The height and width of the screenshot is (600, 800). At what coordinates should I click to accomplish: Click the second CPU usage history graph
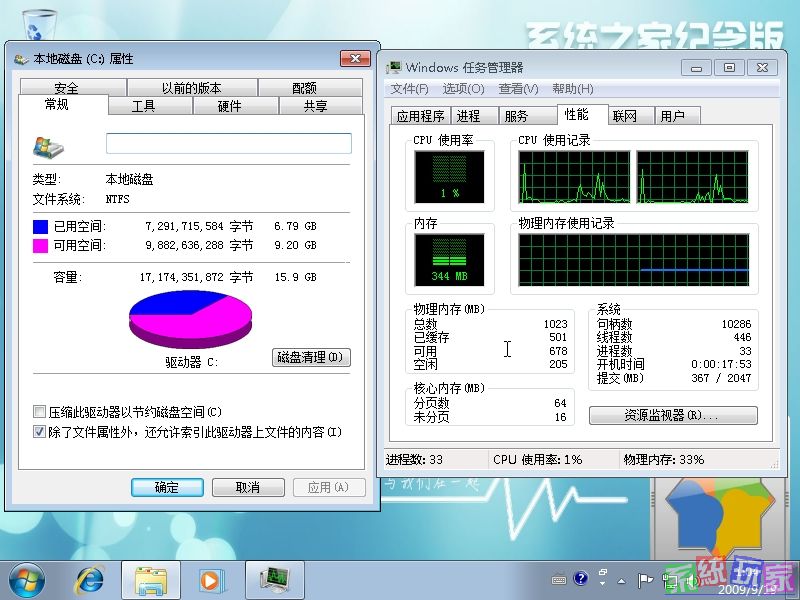(692, 177)
